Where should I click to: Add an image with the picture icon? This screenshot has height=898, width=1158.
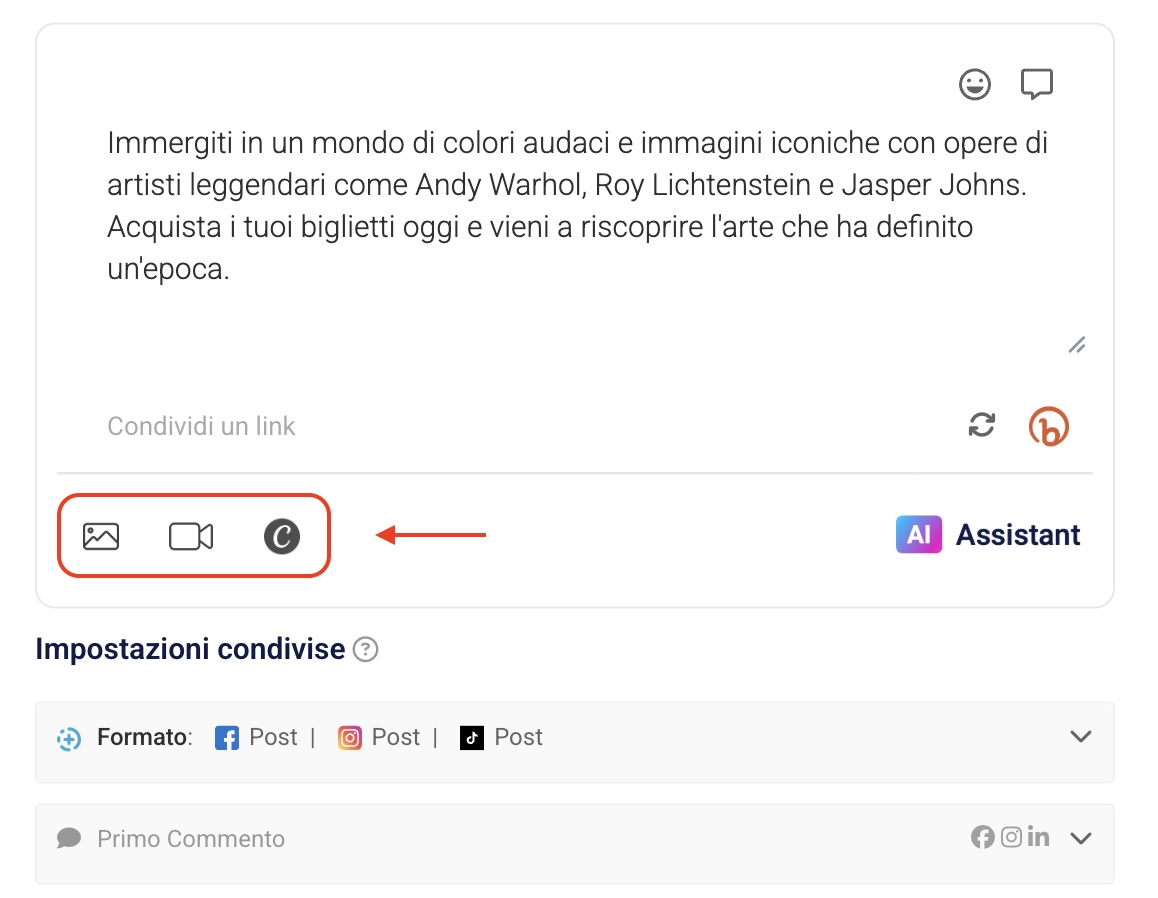pyautogui.click(x=101, y=536)
